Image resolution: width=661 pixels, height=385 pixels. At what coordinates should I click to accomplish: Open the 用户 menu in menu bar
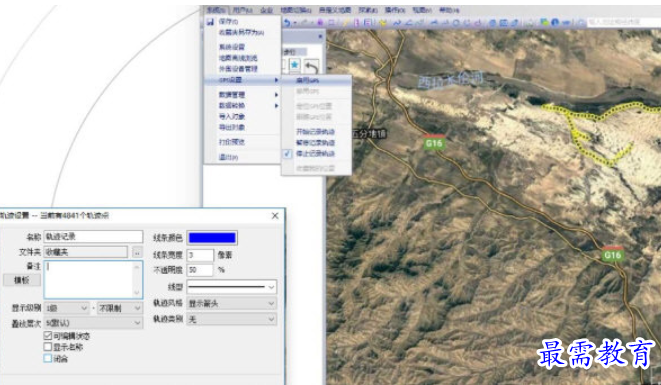click(242, 10)
